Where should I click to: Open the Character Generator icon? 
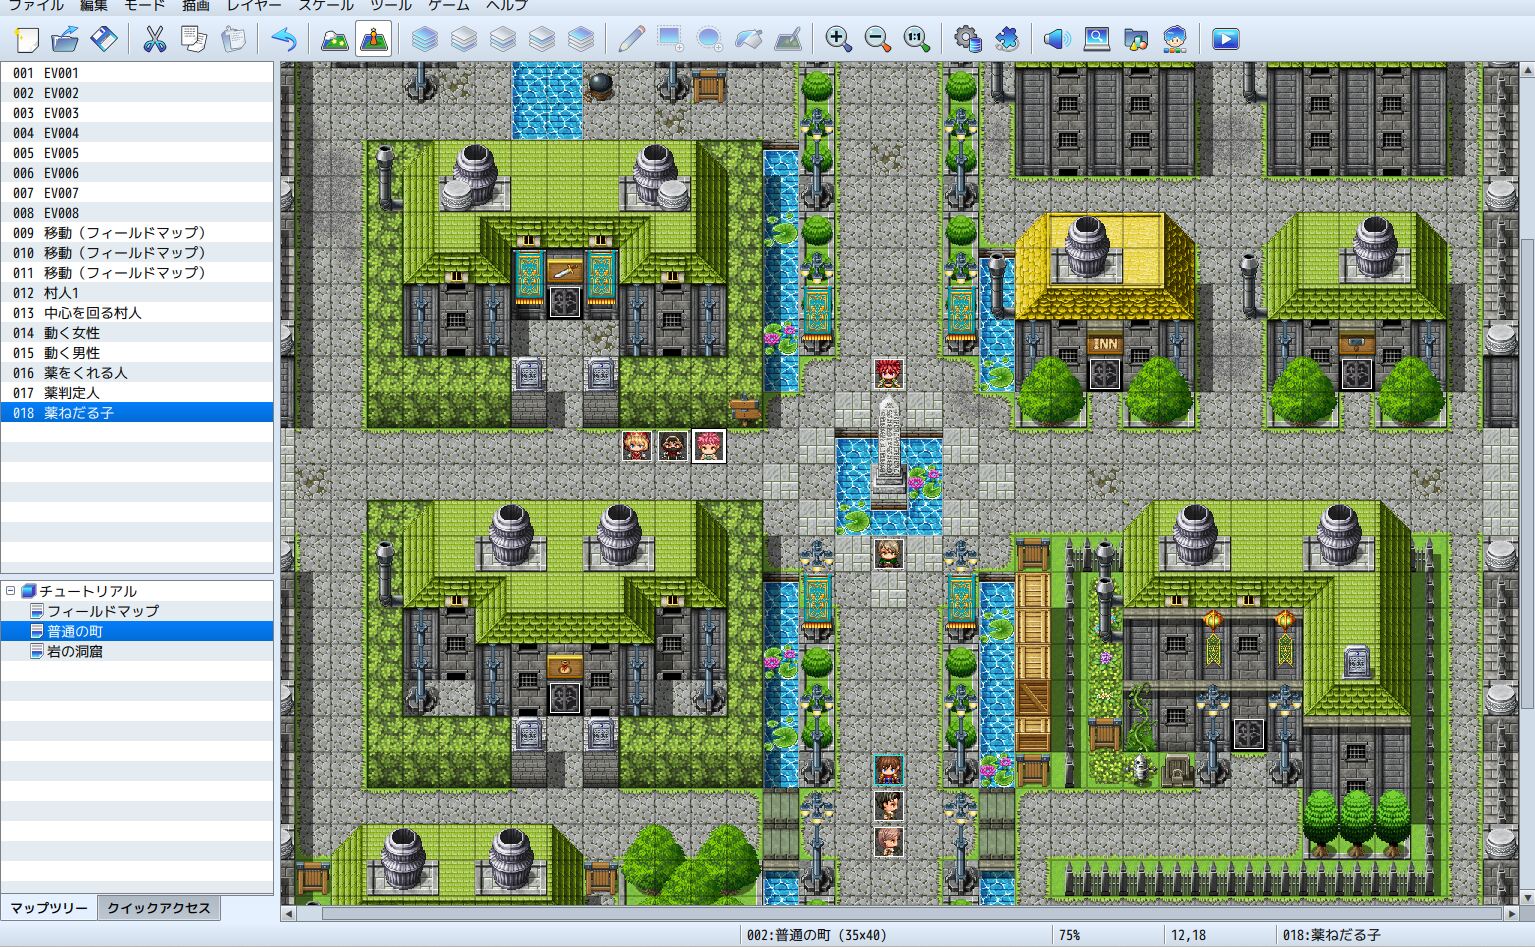pos(1174,39)
